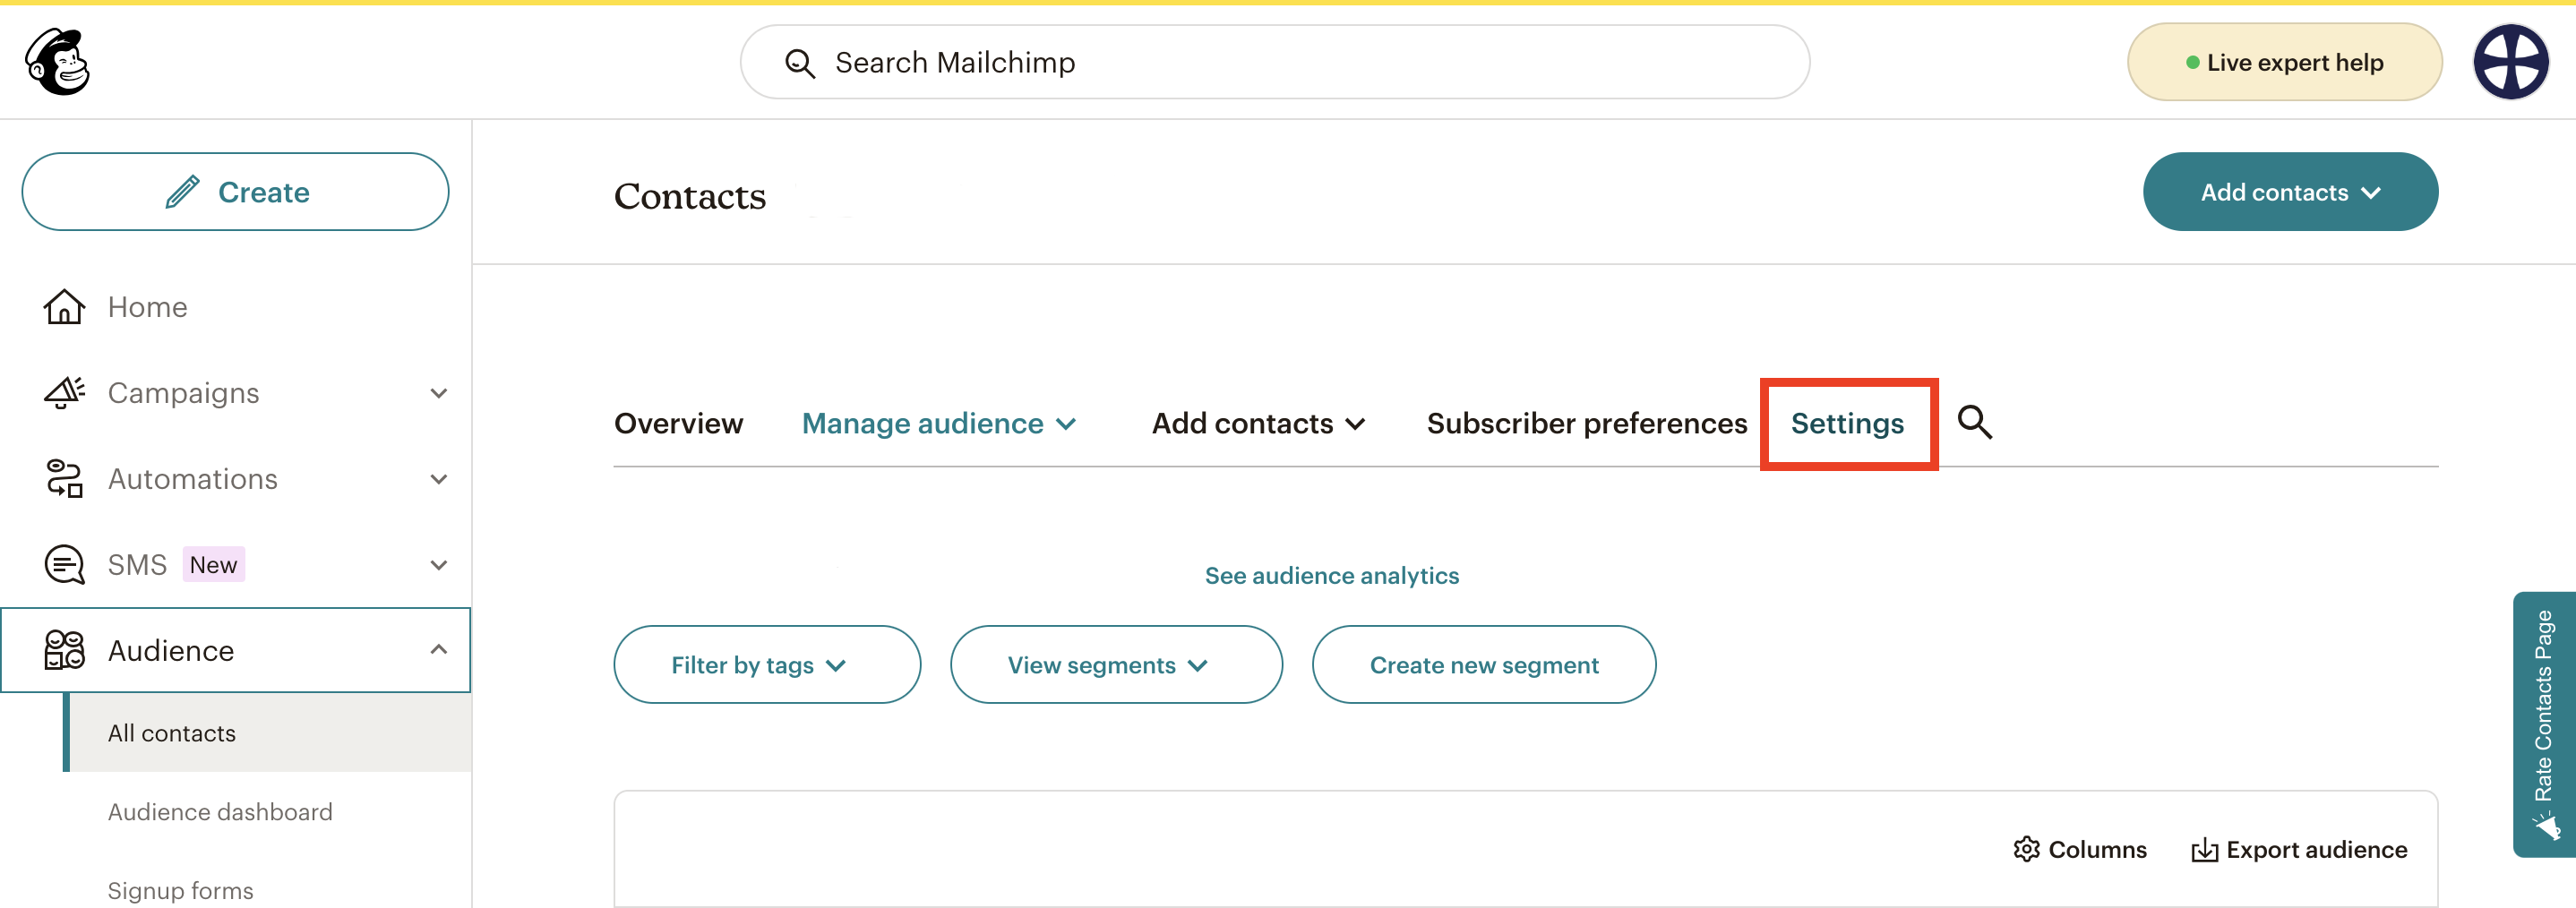Switch to the Overview tab
2576x908 pixels.
pyautogui.click(x=678, y=423)
